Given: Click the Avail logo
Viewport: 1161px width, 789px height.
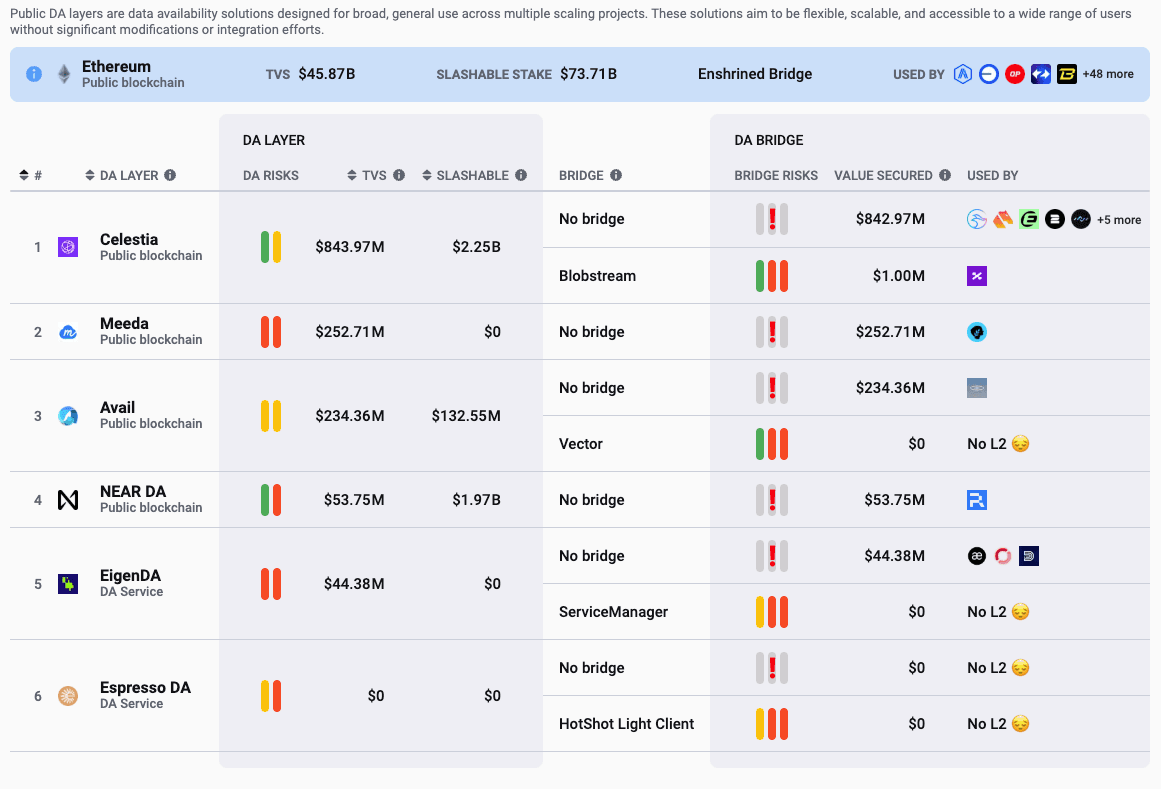Looking at the screenshot, I should (68, 416).
